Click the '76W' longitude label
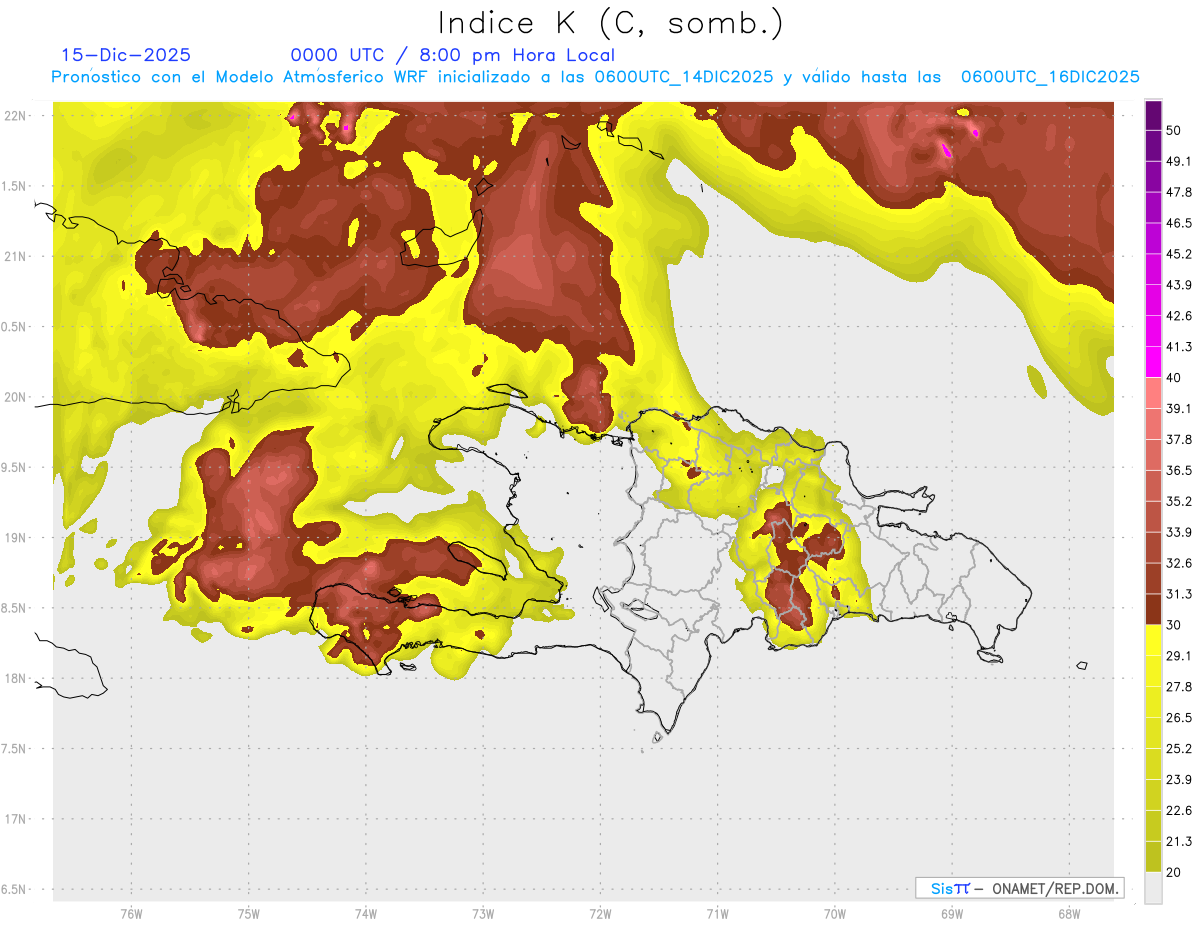The width and height of the screenshot is (1200, 927). 131,914
